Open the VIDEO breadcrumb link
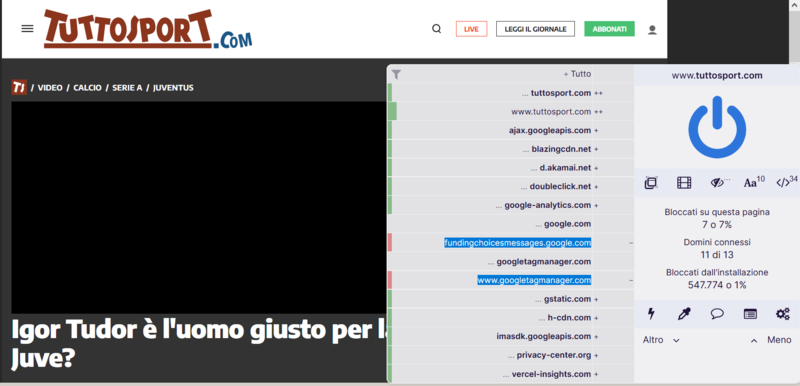Image resolution: width=800 pixels, height=386 pixels. [x=50, y=88]
